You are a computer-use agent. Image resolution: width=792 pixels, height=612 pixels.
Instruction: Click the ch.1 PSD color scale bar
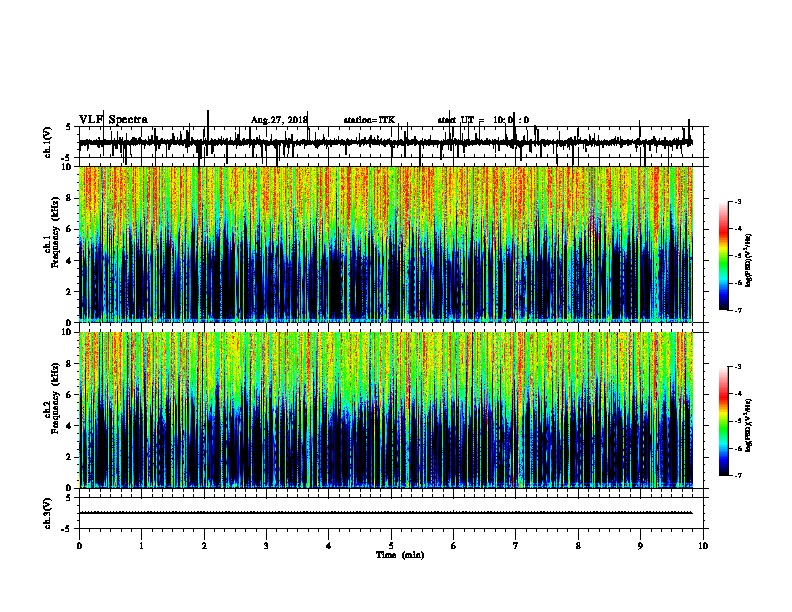[723, 256]
